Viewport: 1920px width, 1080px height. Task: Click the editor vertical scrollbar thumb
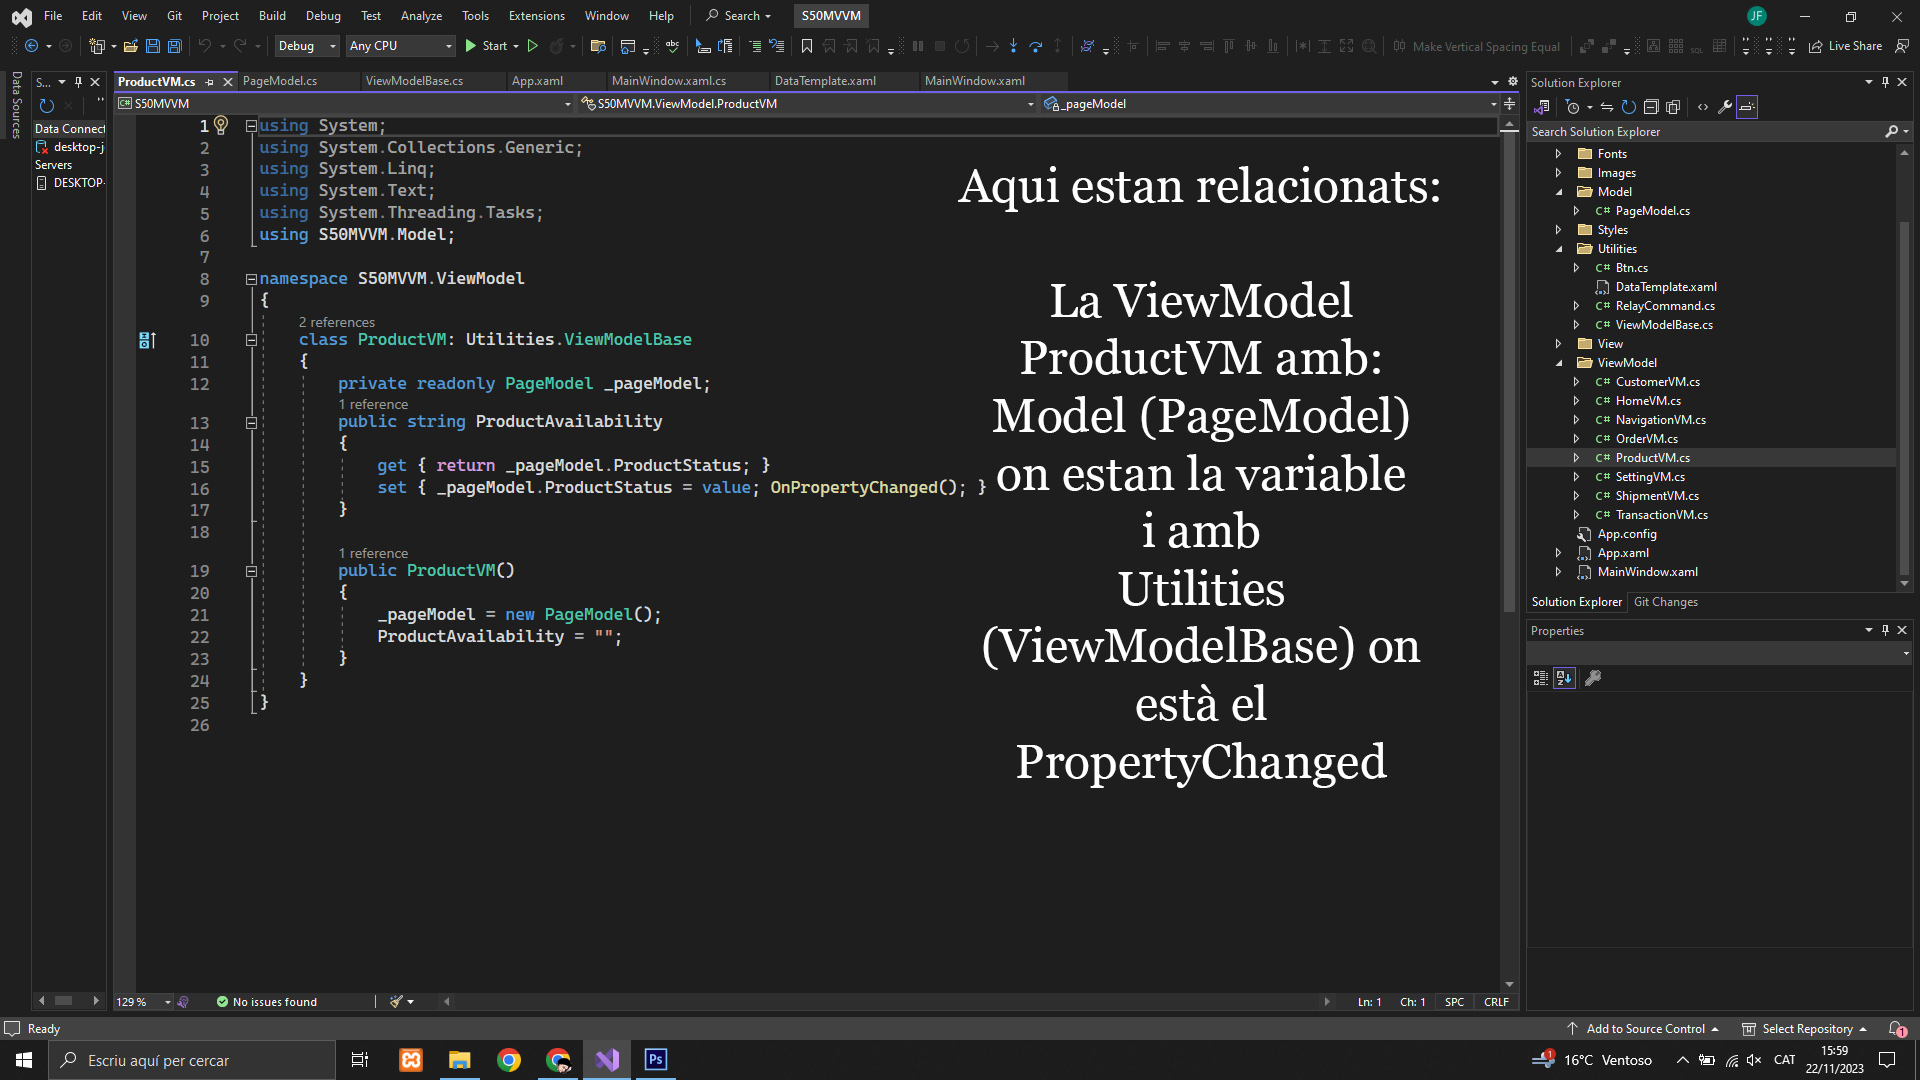[x=1509, y=370]
